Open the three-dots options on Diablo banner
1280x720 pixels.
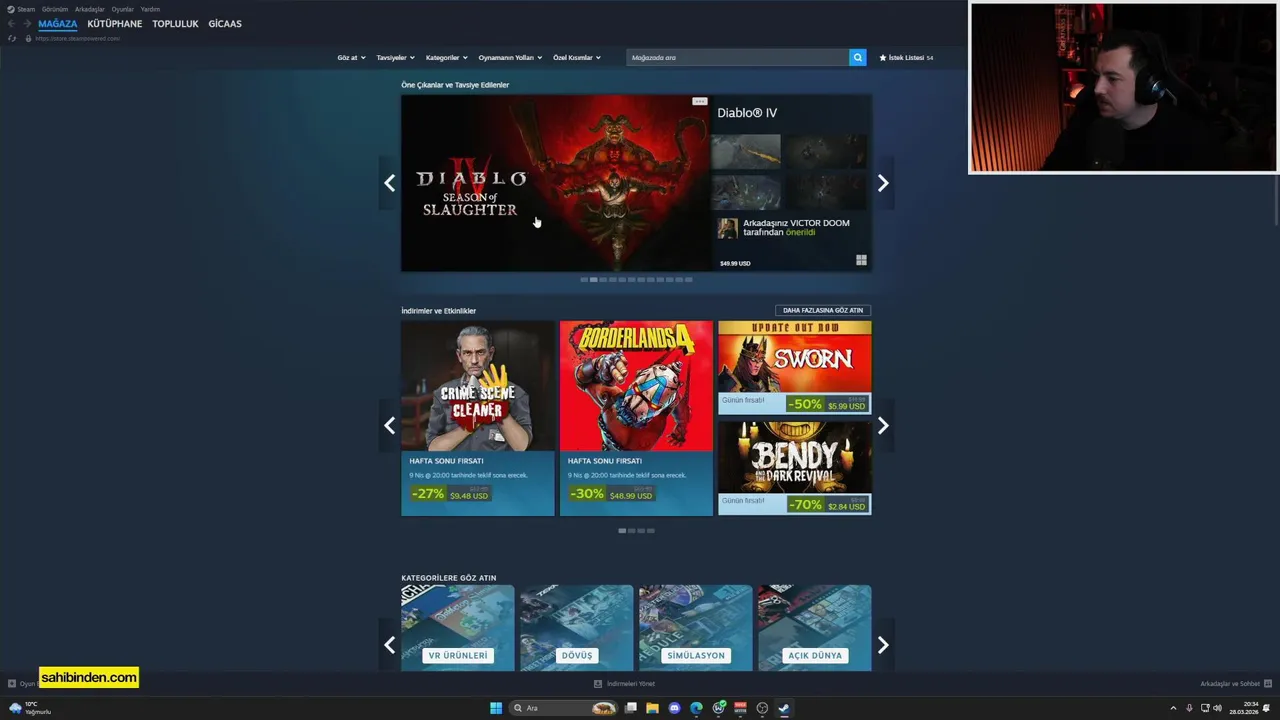coord(699,101)
